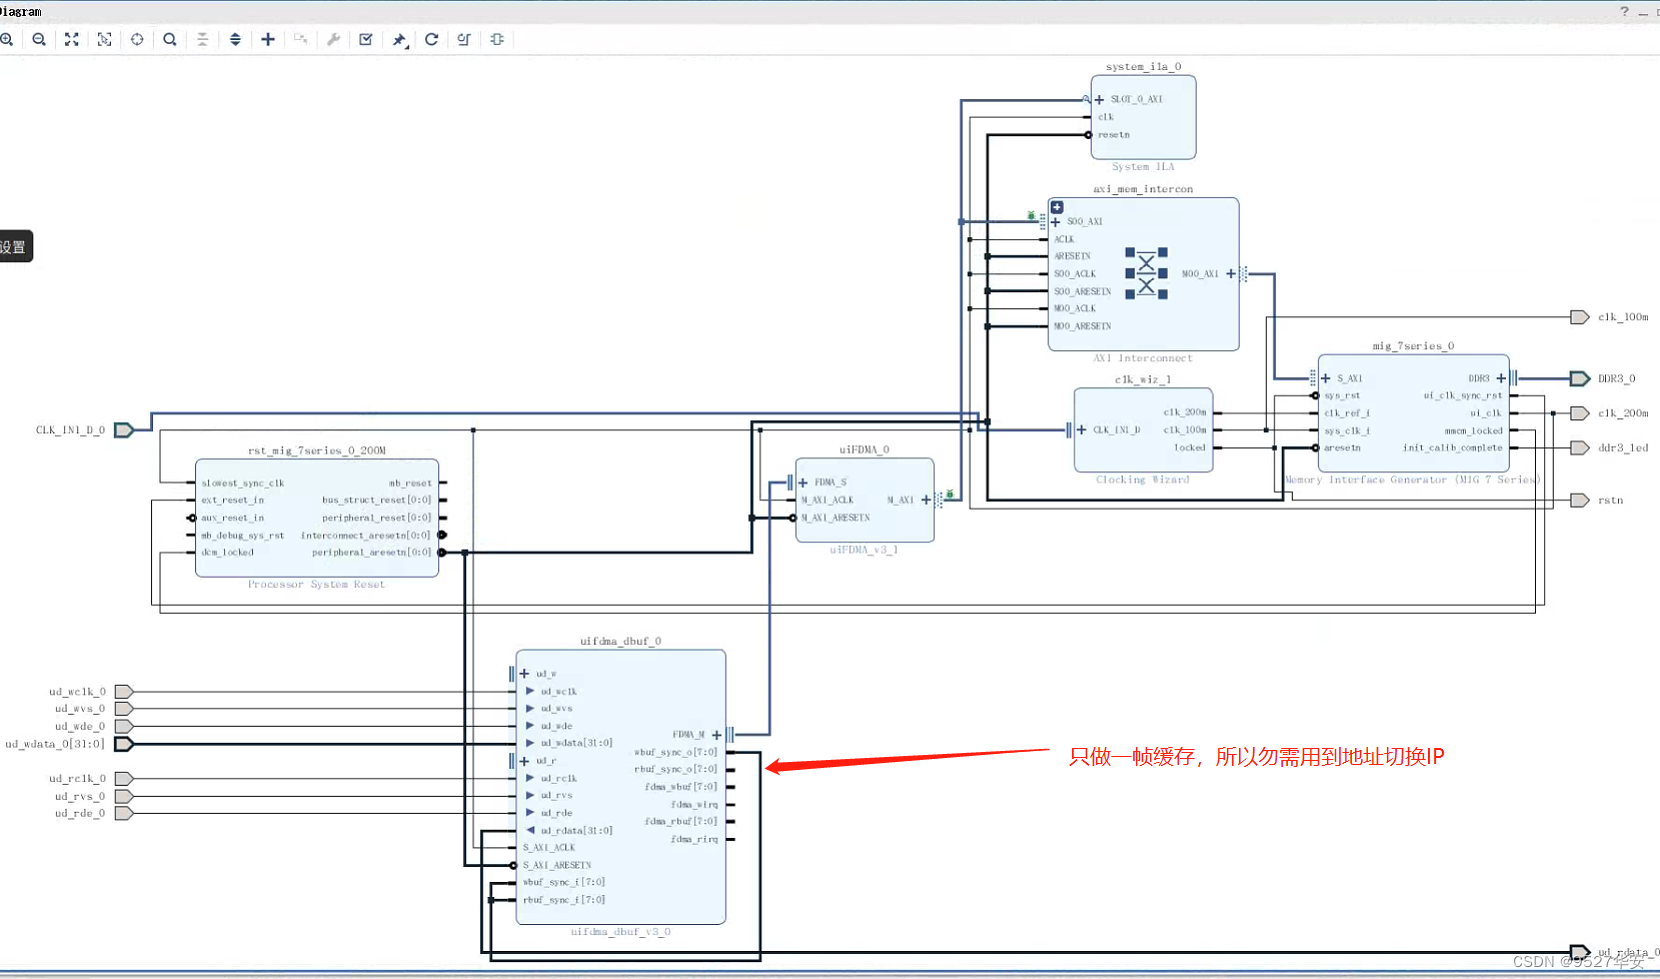The height and width of the screenshot is (979, 1660).
Task: Select the rstn output port symbol
Action: (1580, 500)
